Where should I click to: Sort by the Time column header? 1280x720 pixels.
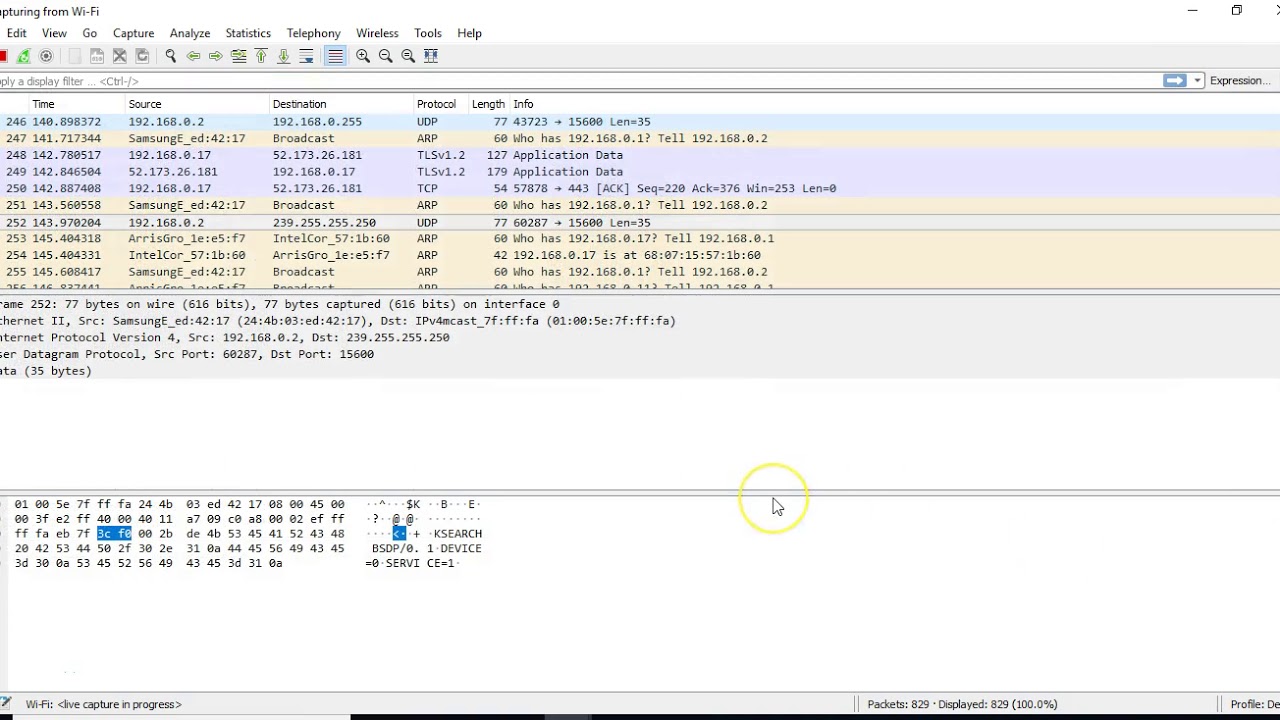[76, 104]
